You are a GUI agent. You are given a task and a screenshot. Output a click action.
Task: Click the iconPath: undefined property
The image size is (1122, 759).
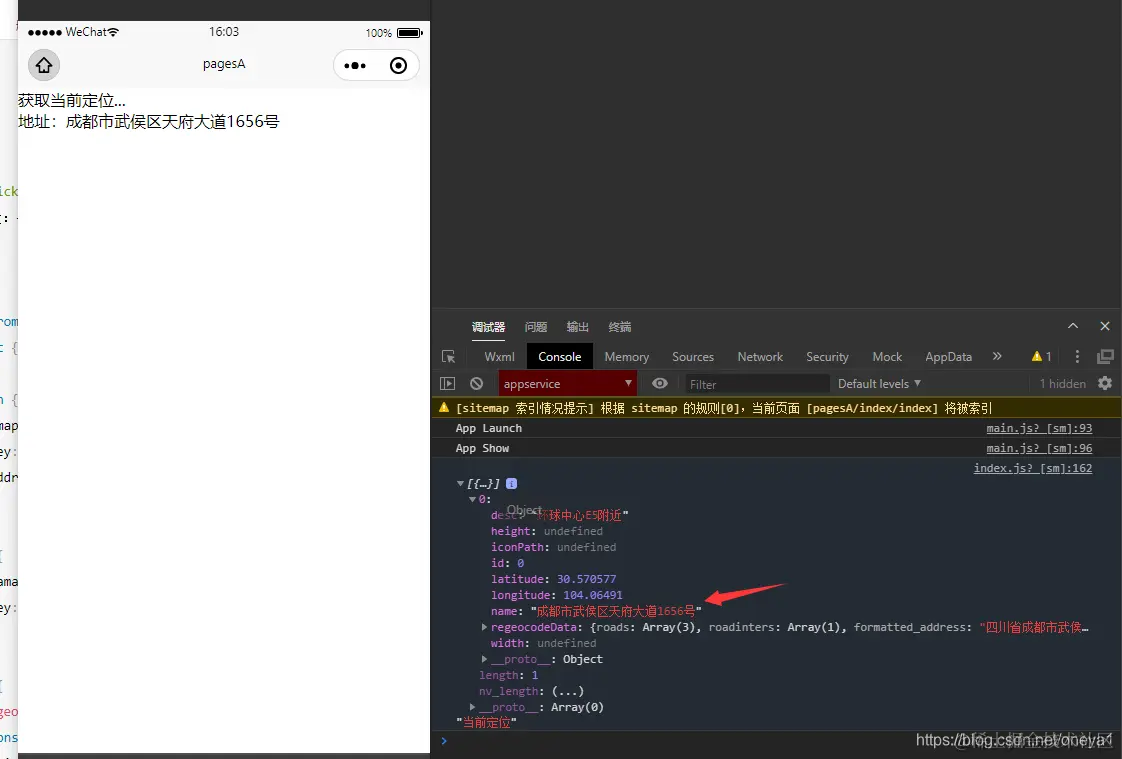(553, 547)
